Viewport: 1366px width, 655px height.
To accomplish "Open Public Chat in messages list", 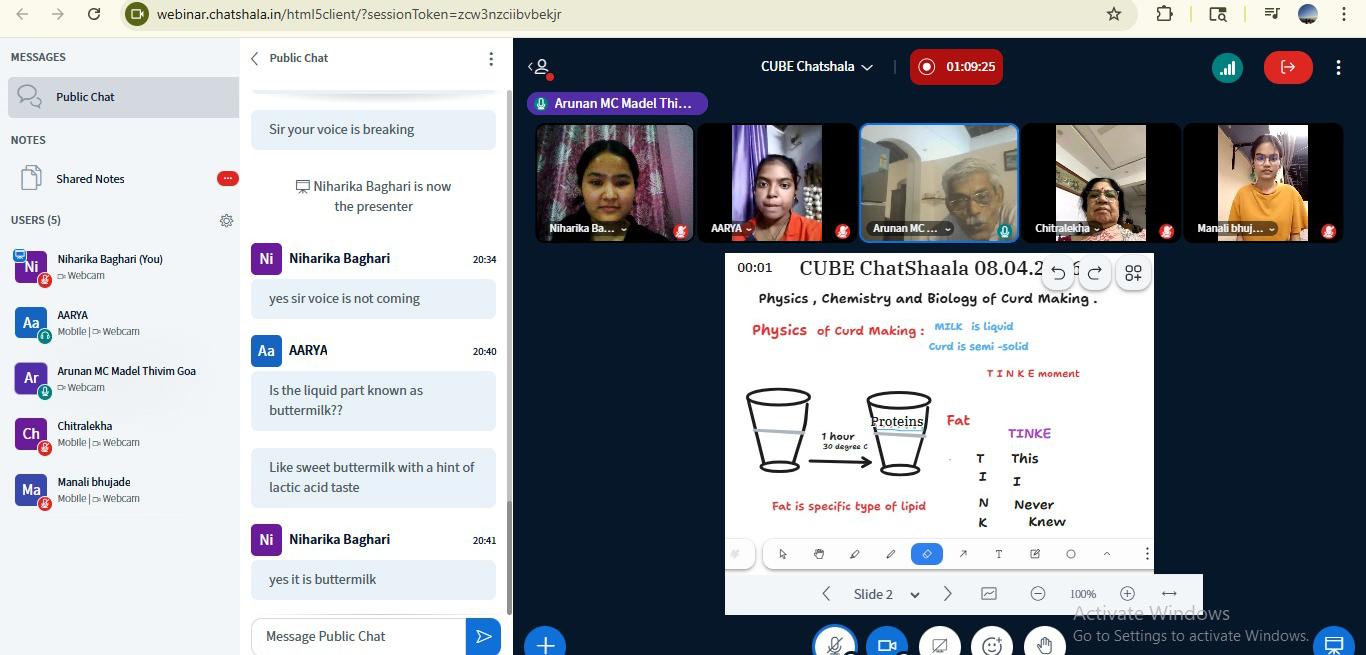I will point(85,97).
